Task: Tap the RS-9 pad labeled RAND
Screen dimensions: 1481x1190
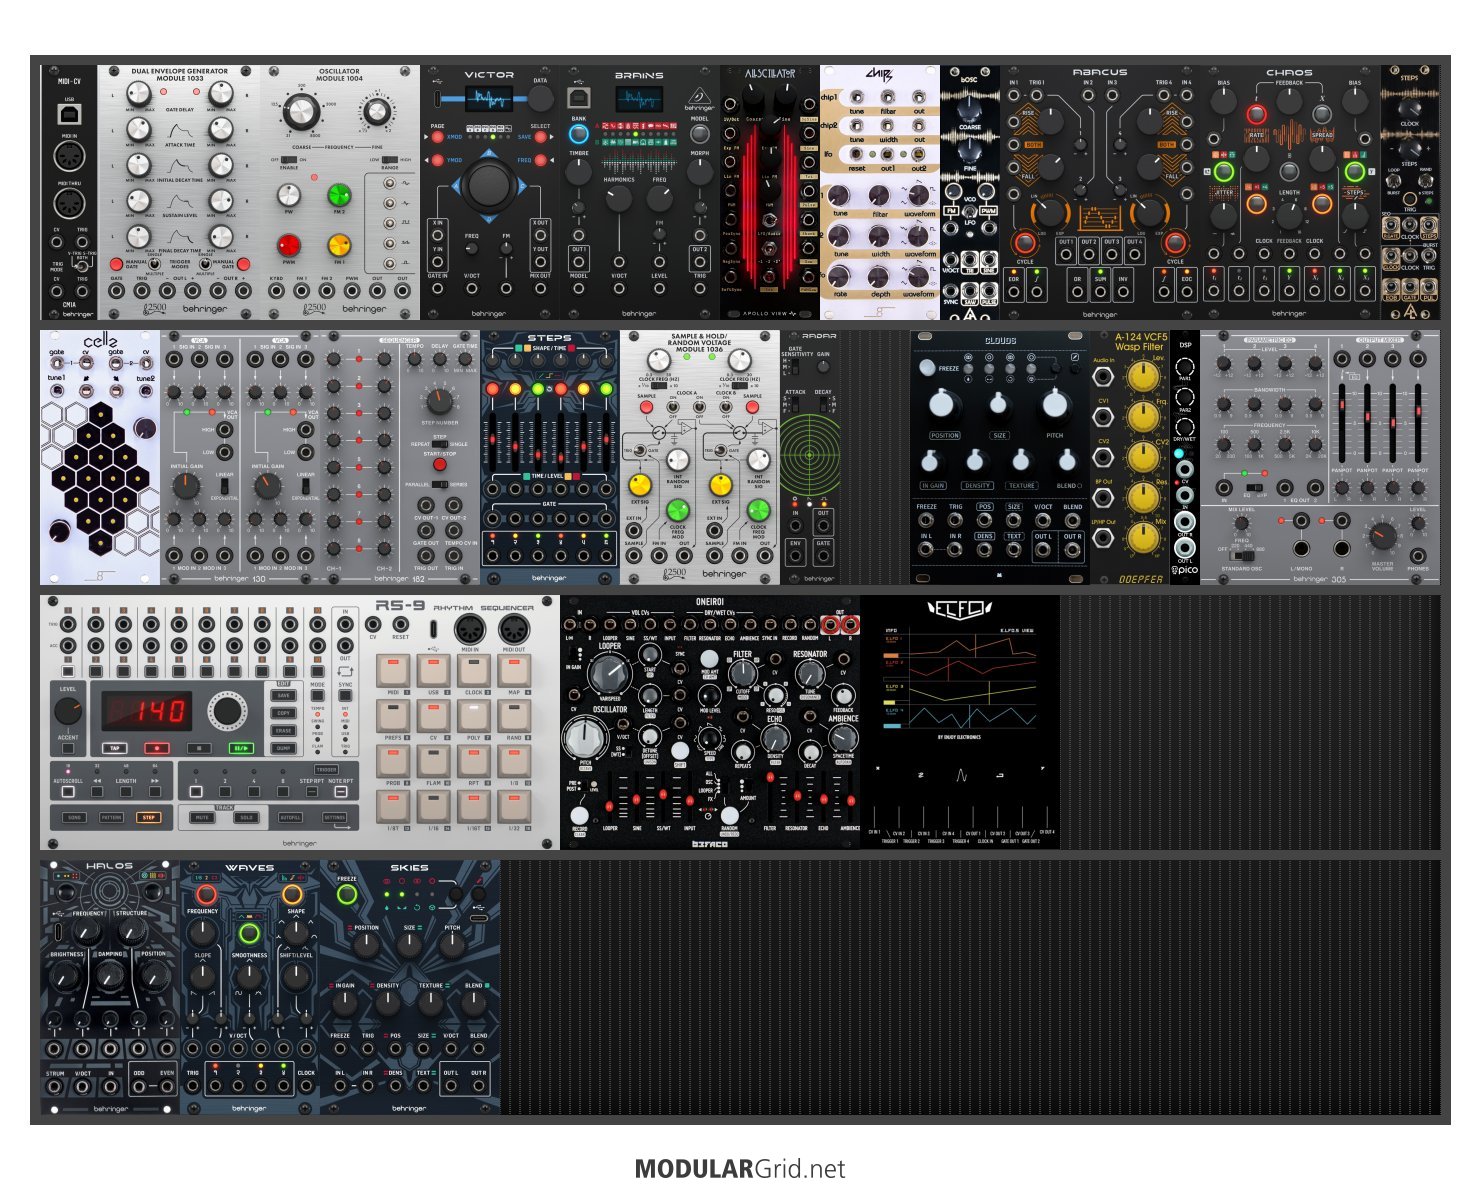Action: click(514, 715)
